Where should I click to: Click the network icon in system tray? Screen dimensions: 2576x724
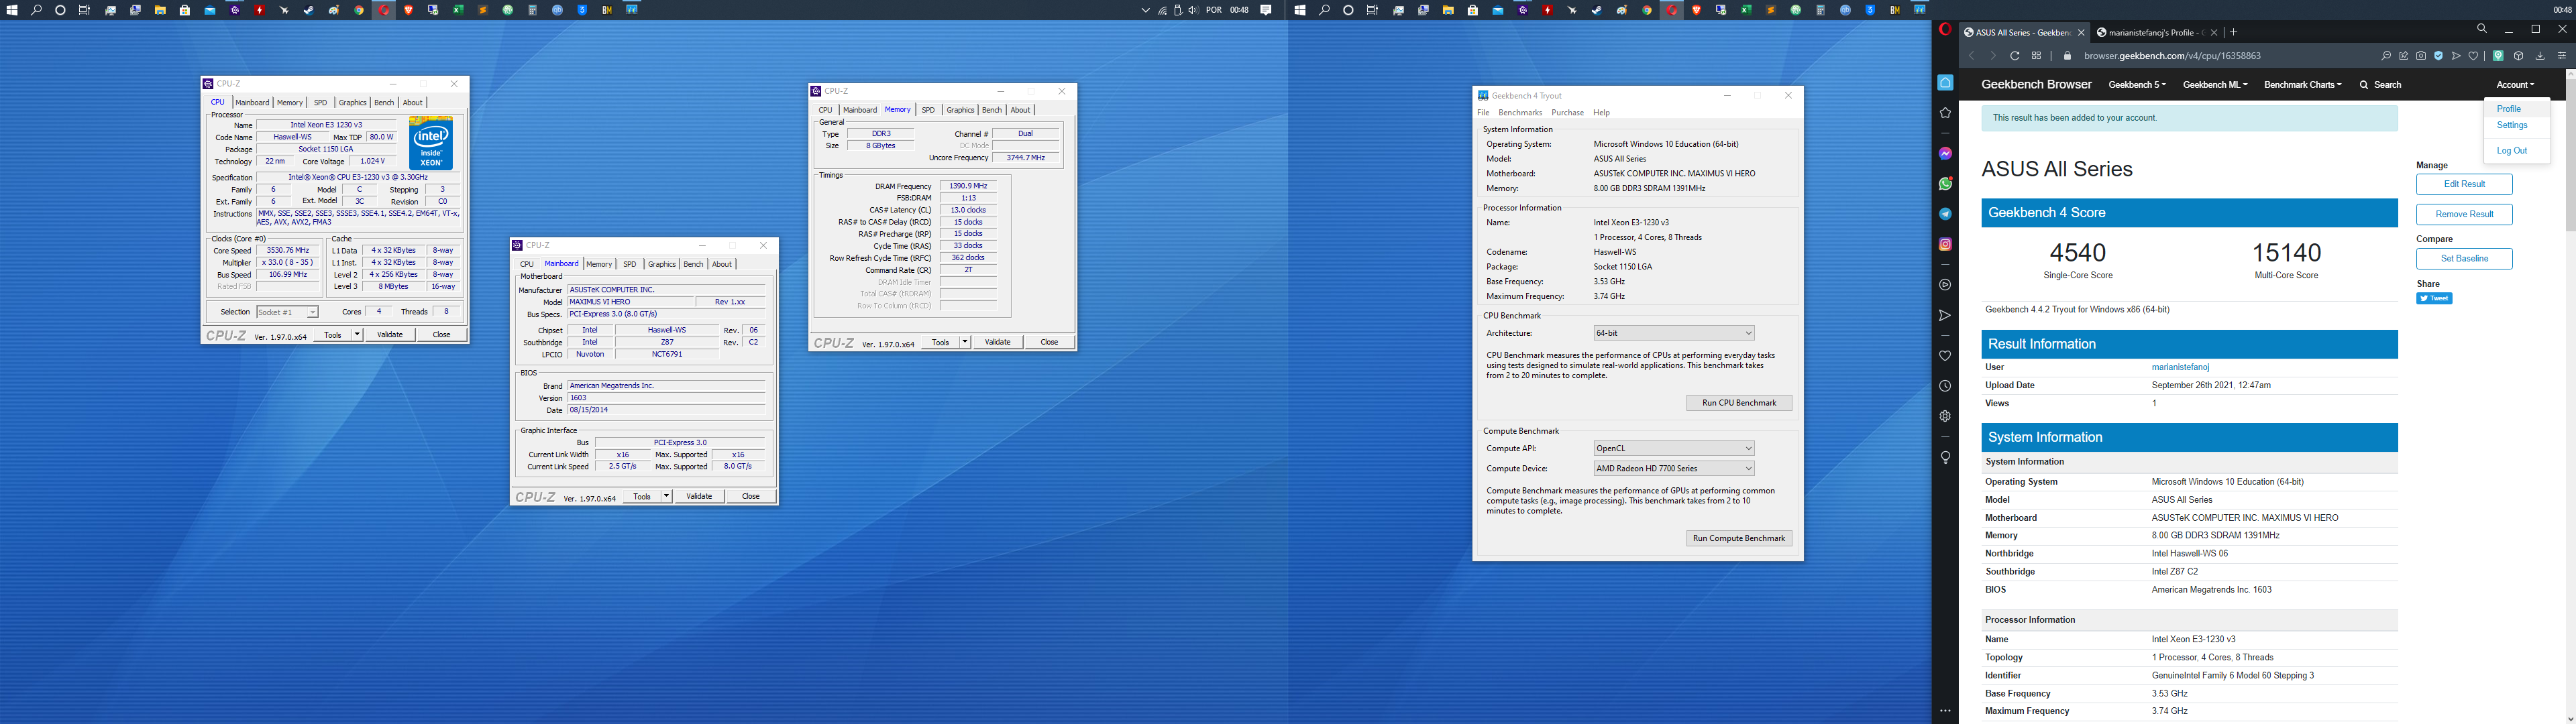point(1163,10)
